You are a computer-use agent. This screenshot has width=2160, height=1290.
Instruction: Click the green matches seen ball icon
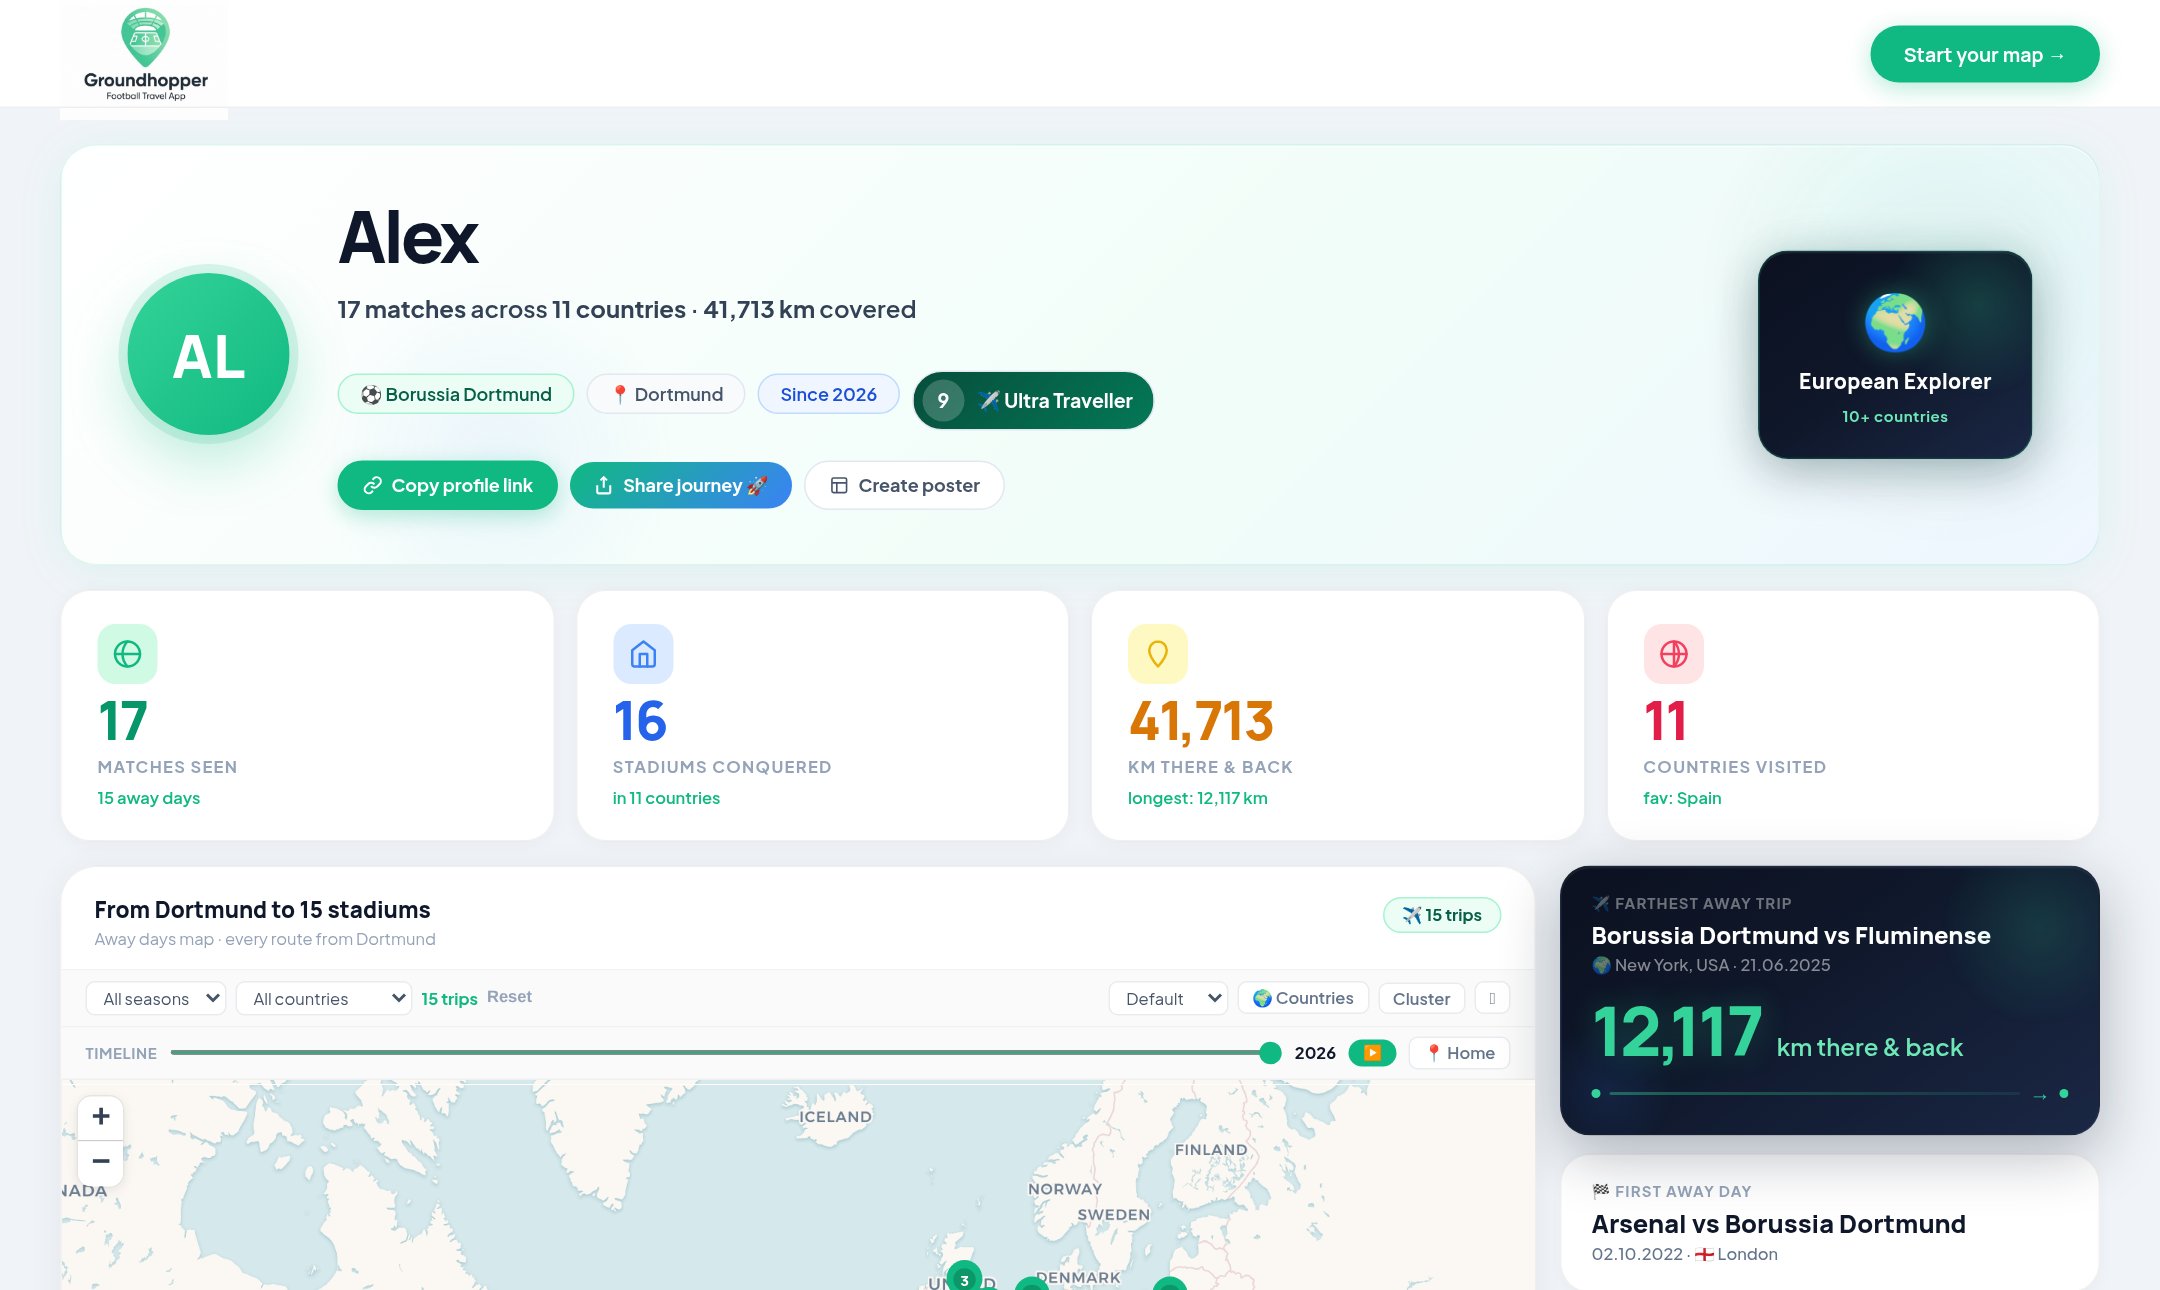click(x=127, y=654)
